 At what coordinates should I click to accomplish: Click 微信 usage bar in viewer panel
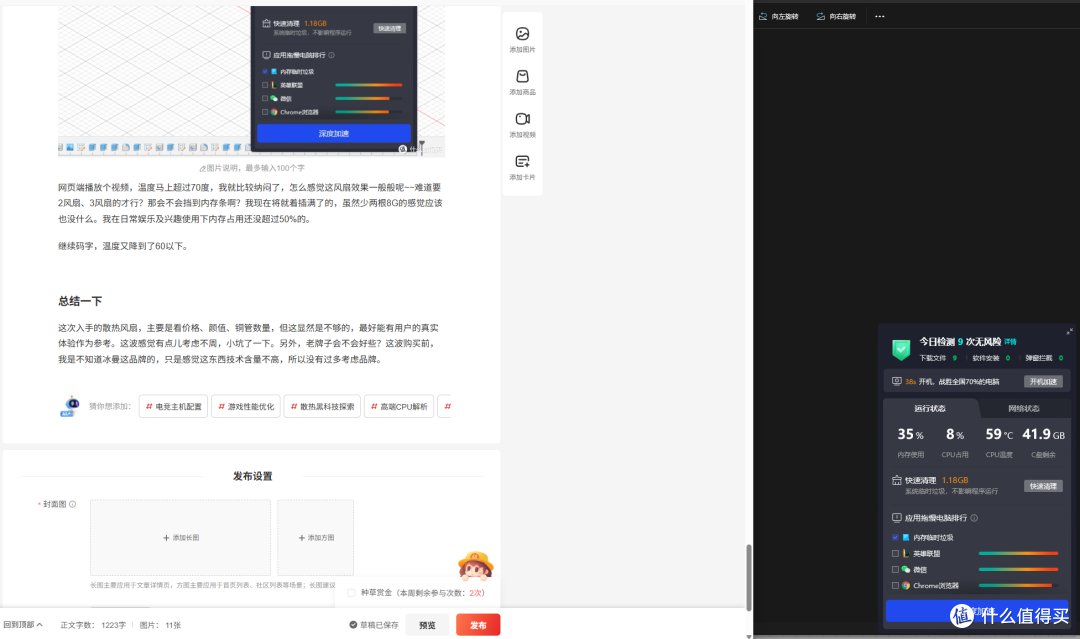1018,569
